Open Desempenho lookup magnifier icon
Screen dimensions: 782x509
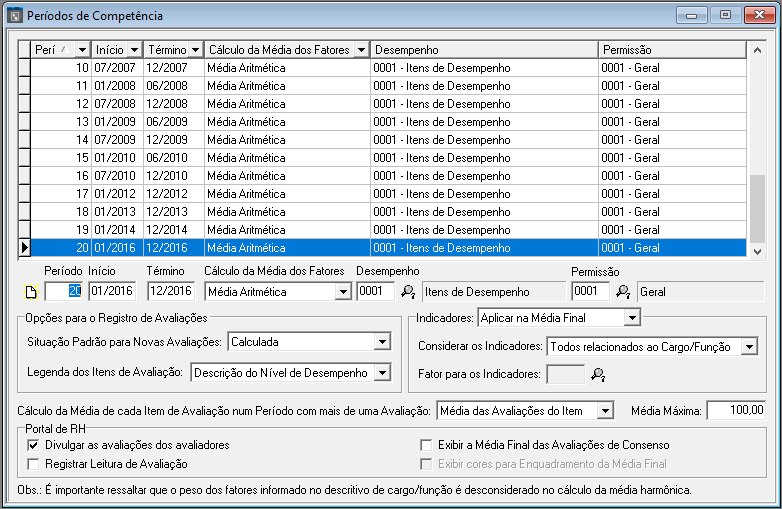407,292
